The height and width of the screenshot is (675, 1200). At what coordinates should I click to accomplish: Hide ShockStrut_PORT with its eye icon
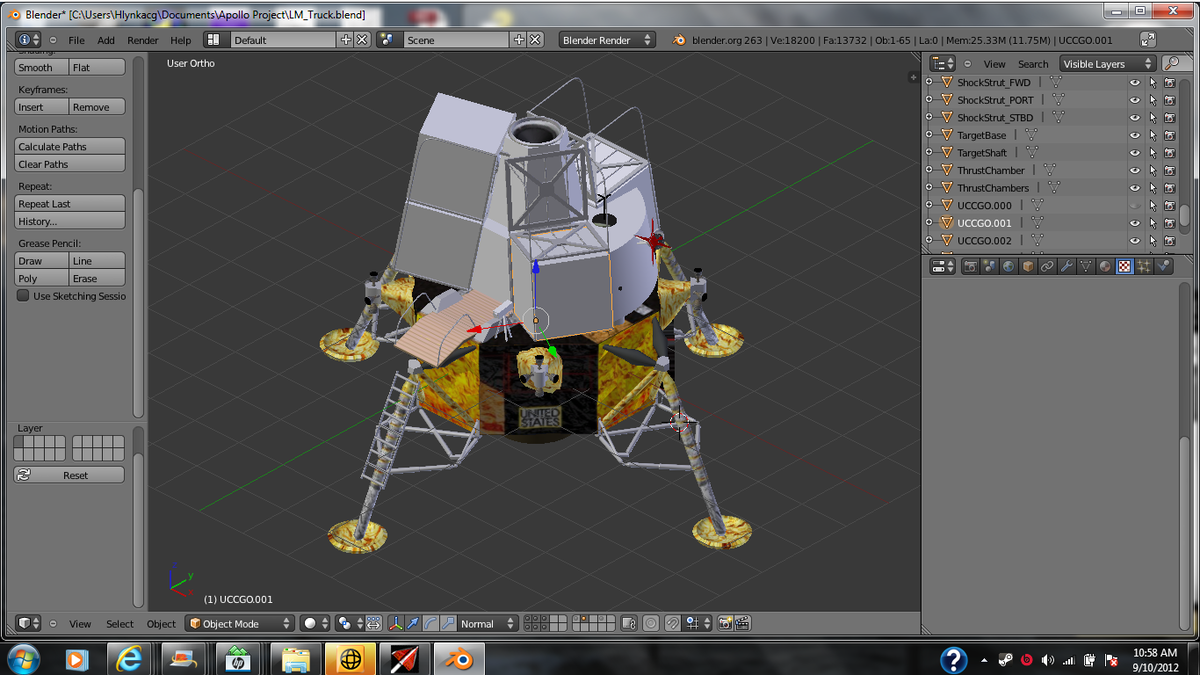(1135, 100)
